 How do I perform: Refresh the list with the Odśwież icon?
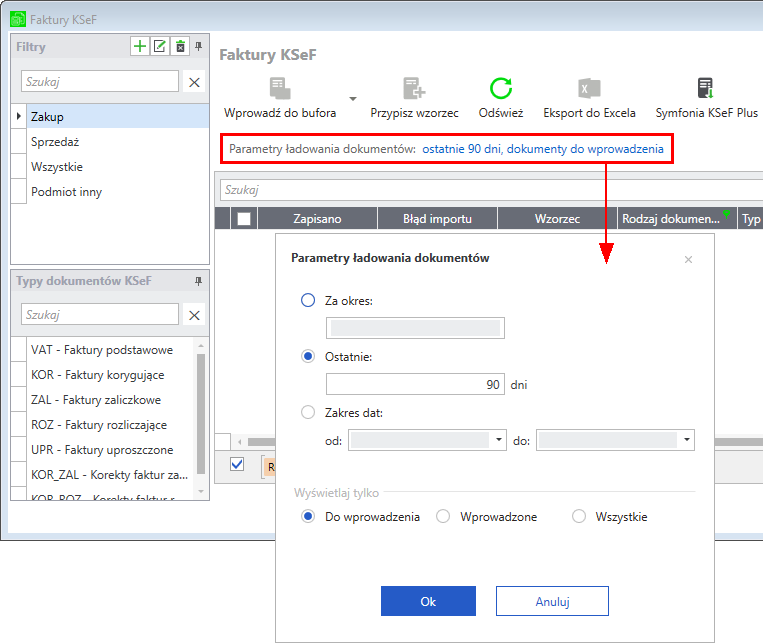pyautogui.click(x=501, y=88)
